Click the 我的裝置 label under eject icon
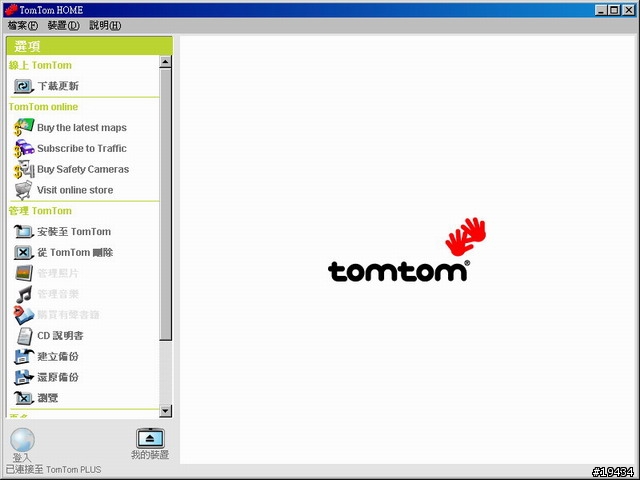640x480 pixels. point(150,455)
